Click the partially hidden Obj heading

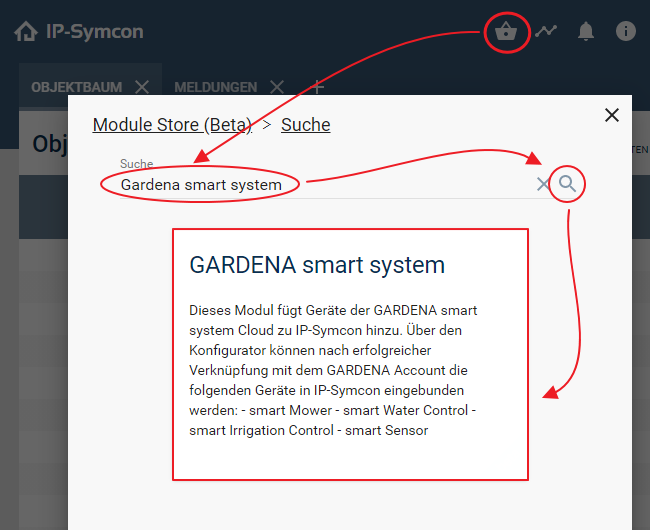click(x=49, y=144)
